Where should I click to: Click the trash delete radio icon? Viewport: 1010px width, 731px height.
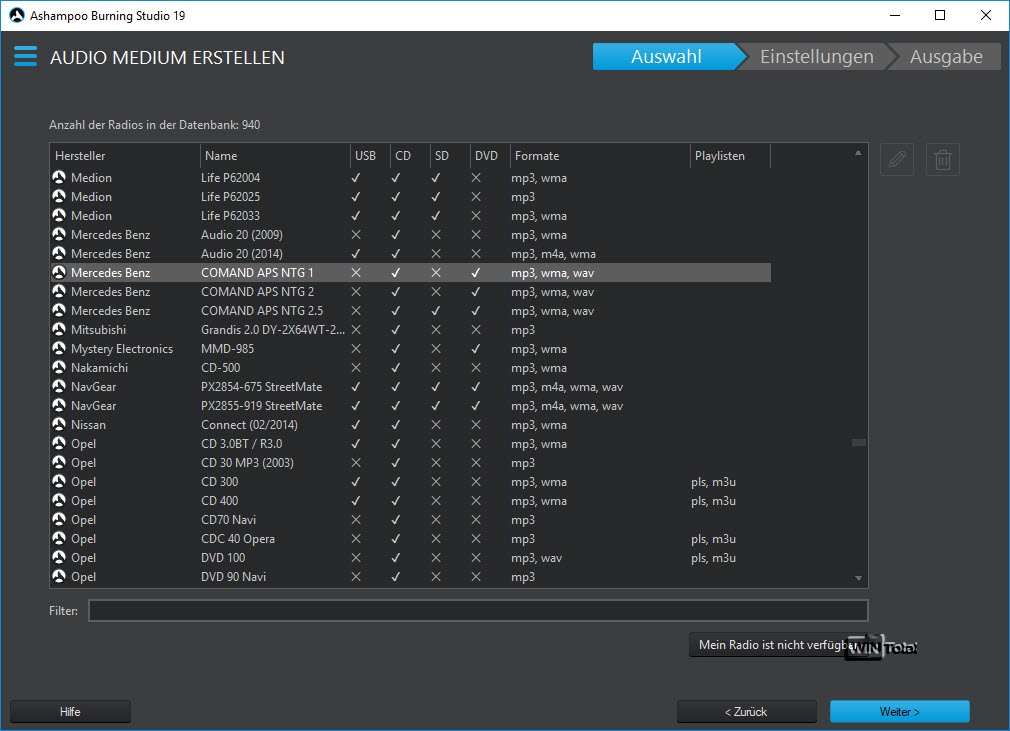point(943,159)
